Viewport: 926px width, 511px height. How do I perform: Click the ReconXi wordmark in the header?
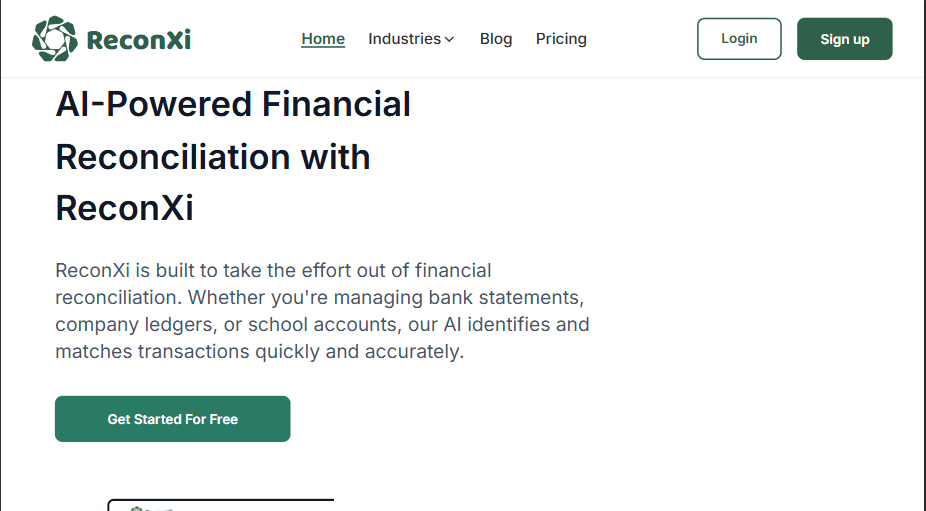(x=138, y=40)
